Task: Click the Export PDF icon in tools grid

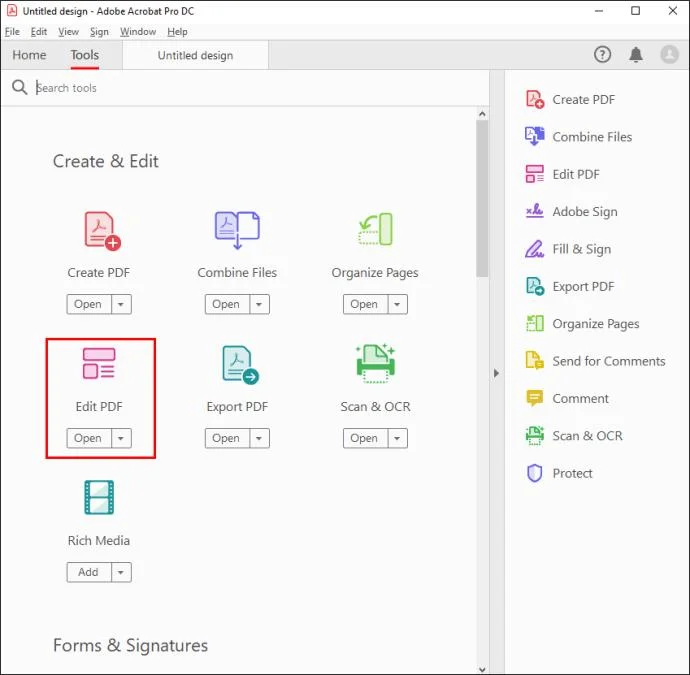Action: [x=240, y=365]
